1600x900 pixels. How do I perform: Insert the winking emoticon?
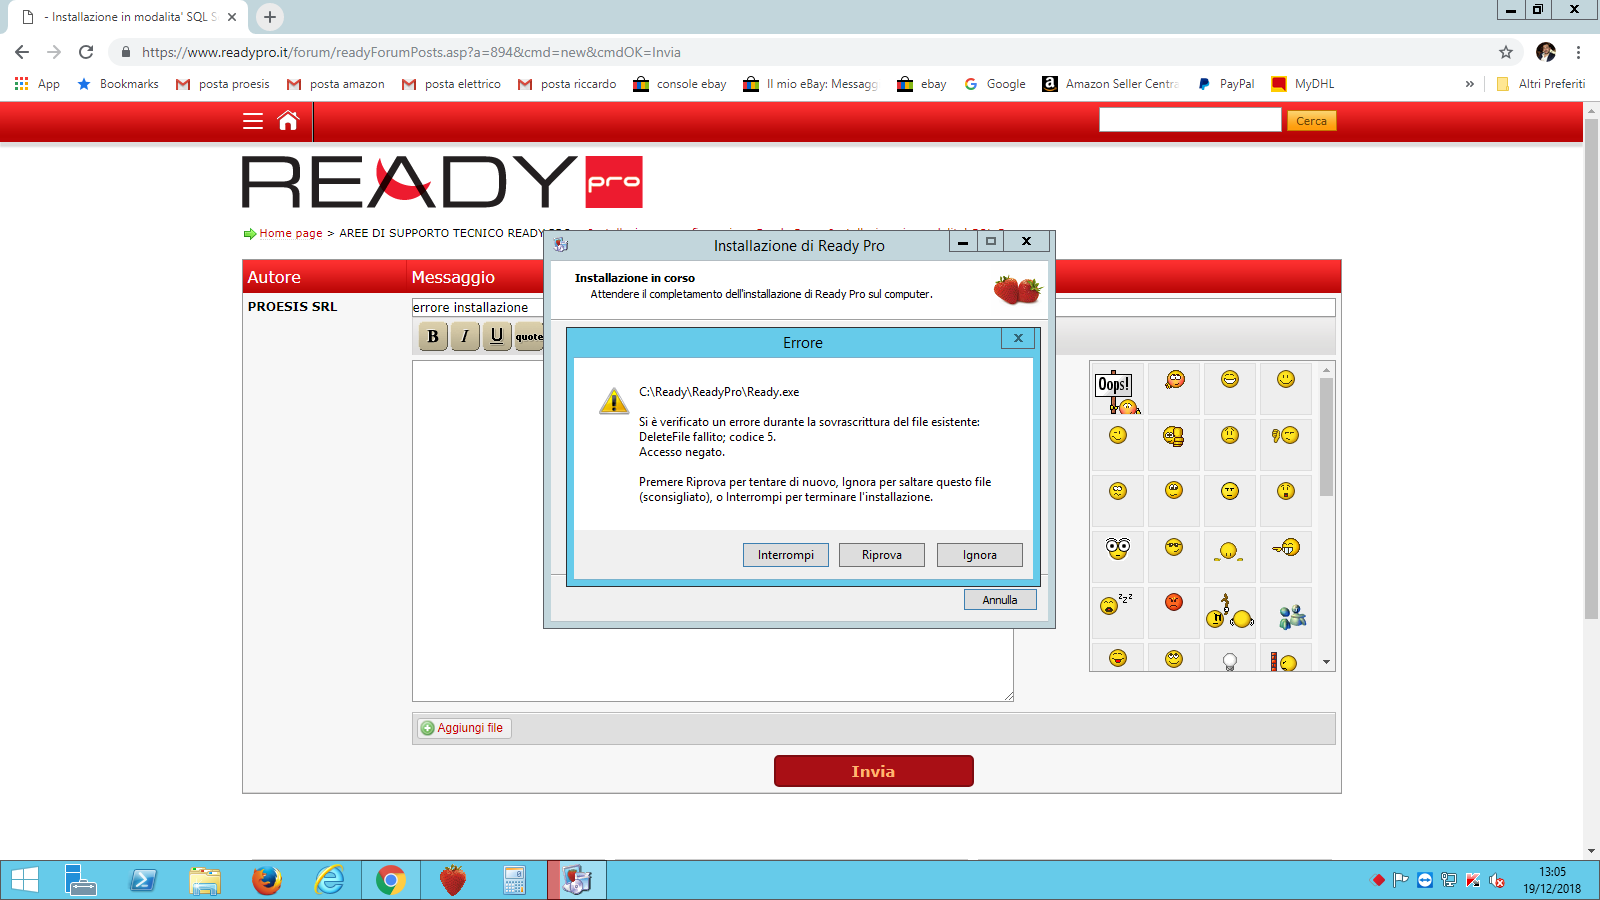[1118, 435]
